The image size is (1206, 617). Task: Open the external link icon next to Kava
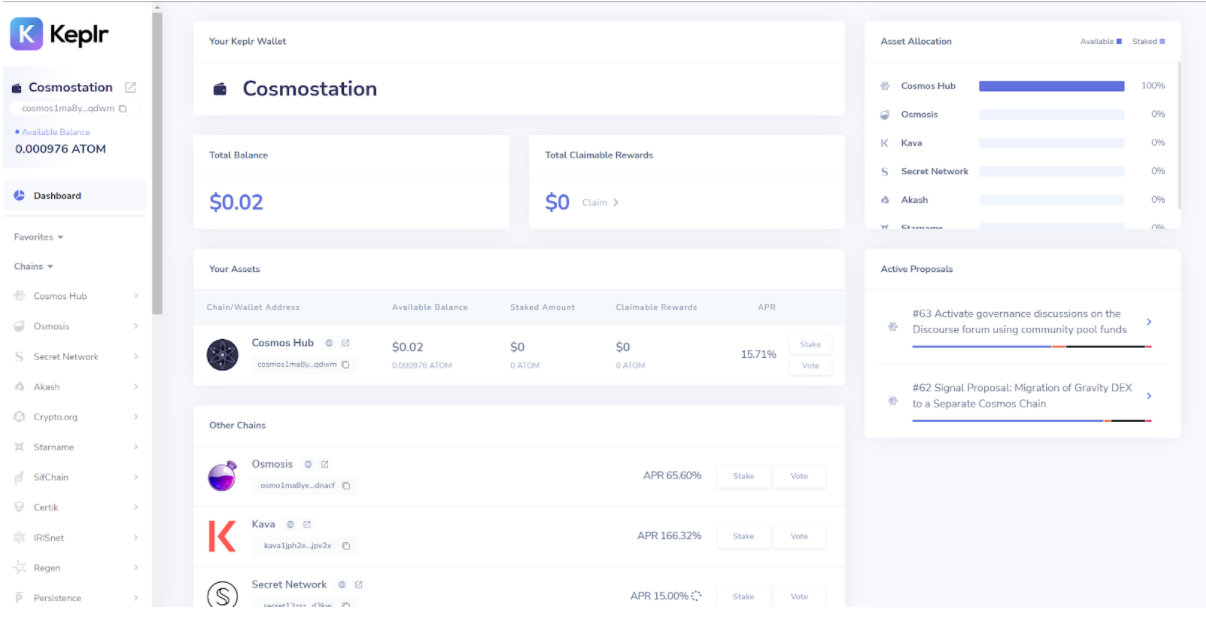pyautogui.click(x=307, y=524)
